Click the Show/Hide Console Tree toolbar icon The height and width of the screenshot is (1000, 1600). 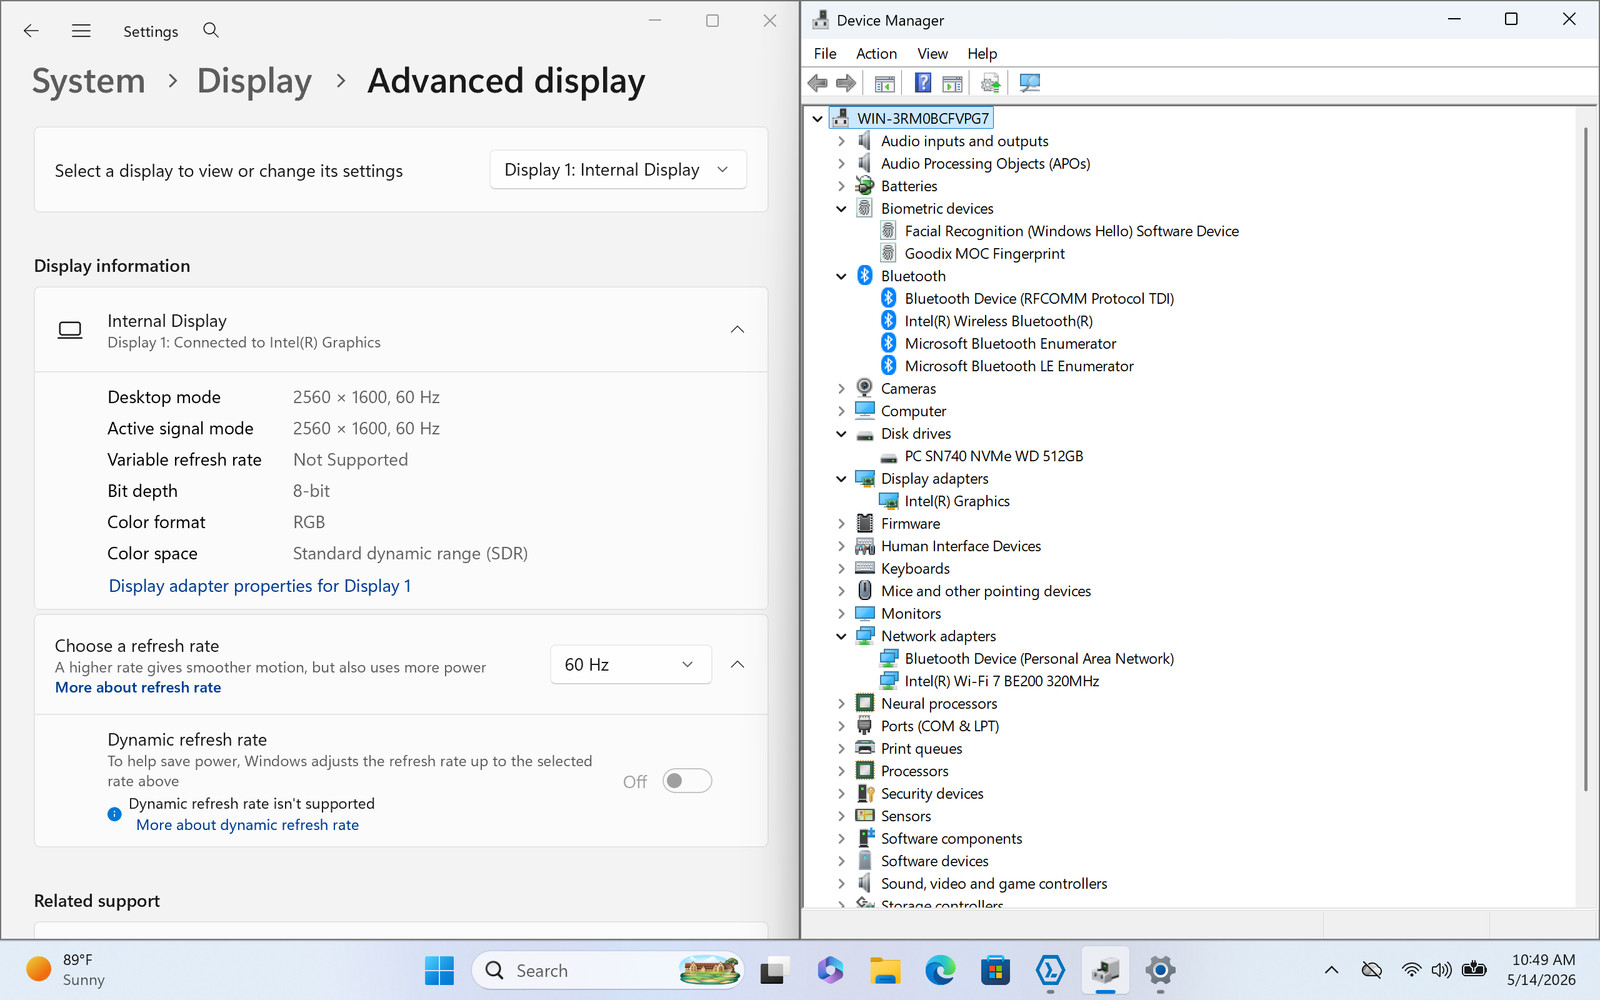click(884, 83)
